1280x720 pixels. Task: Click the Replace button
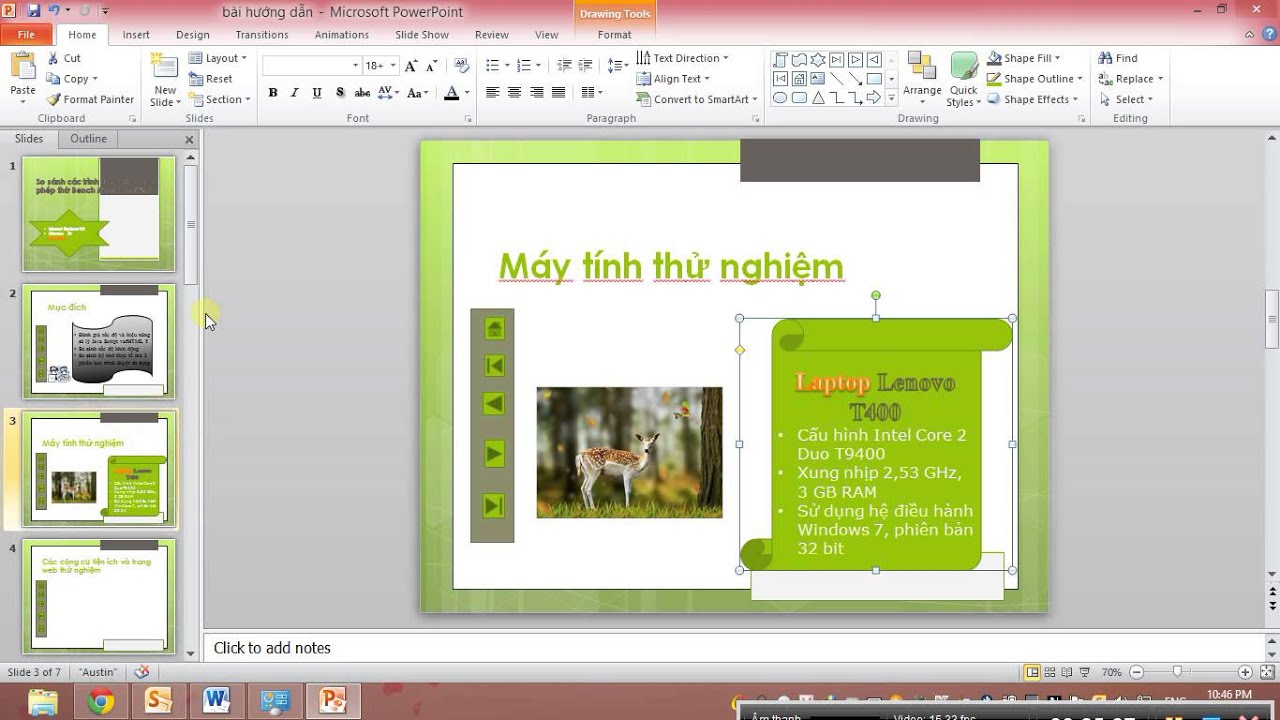[1130, 79]
